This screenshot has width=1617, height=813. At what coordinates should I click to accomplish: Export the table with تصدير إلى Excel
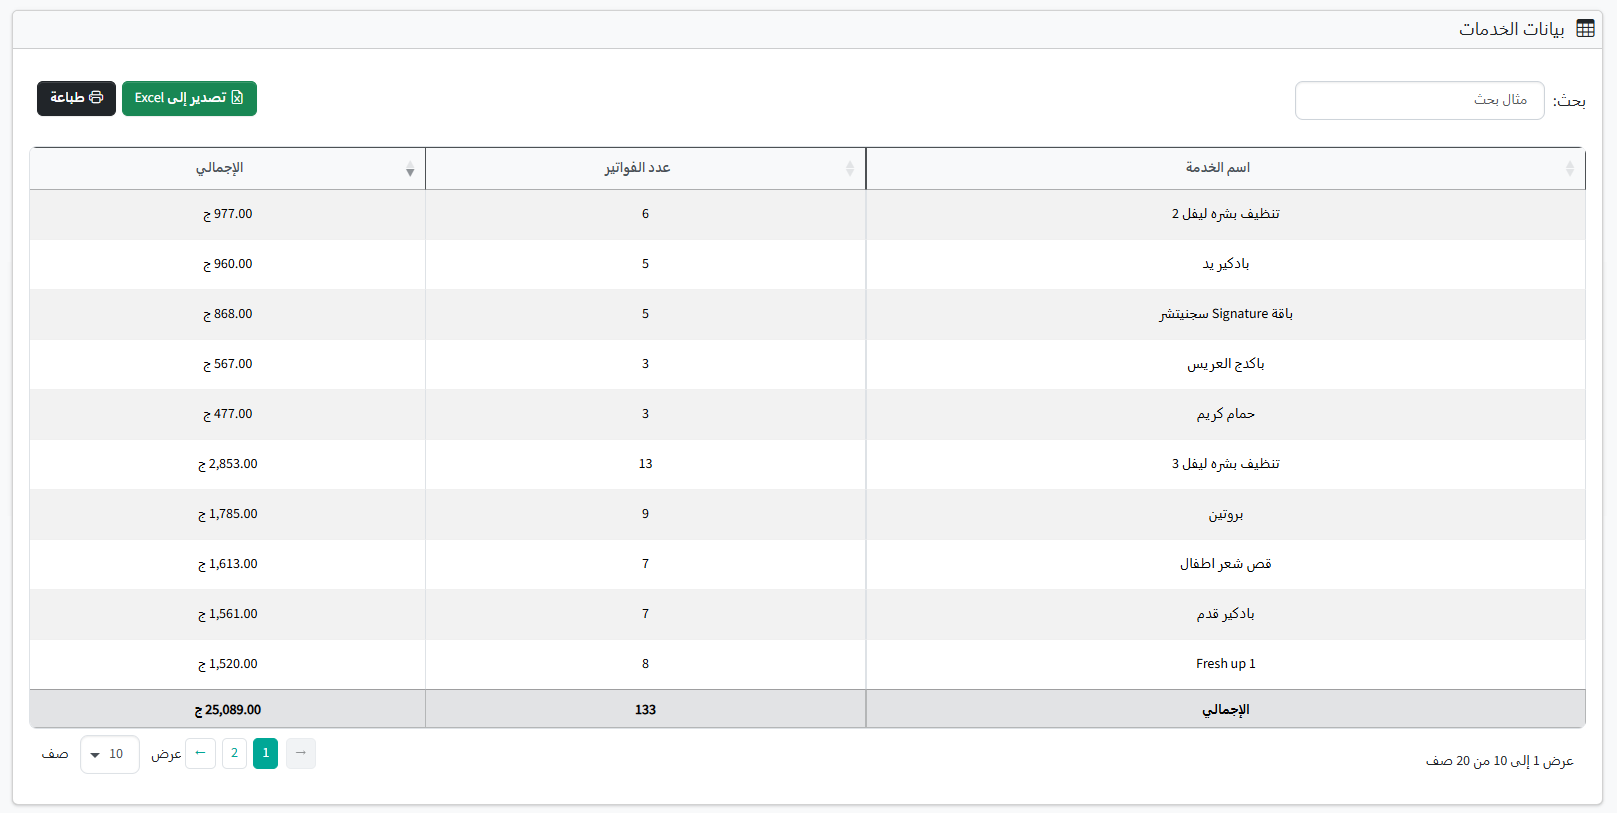pyautogui.click(x=189, y=98)
